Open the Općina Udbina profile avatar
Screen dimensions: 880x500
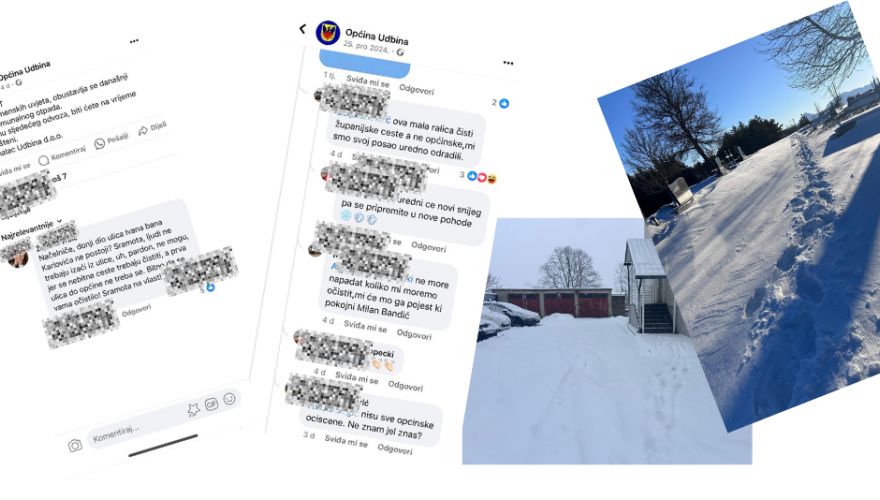click(328, 33)
